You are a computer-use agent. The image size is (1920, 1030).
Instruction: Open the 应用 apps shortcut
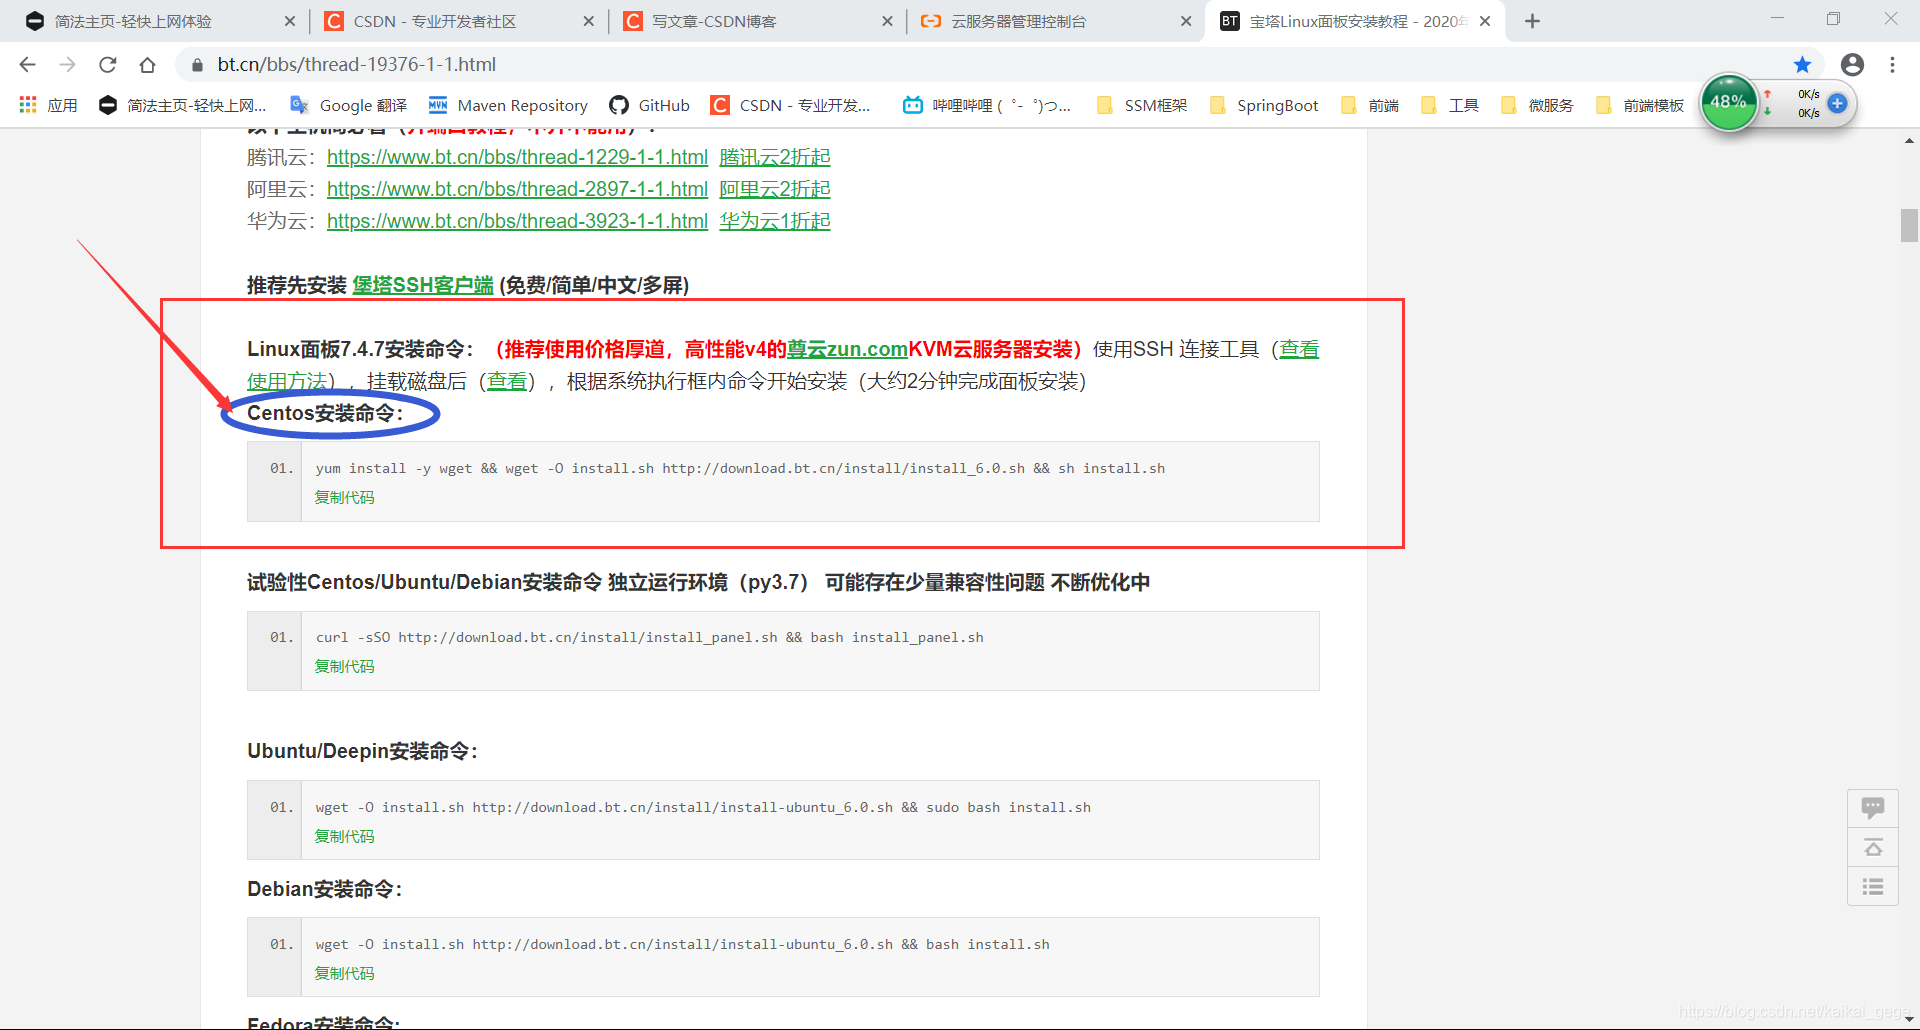[x=48, y=105]
